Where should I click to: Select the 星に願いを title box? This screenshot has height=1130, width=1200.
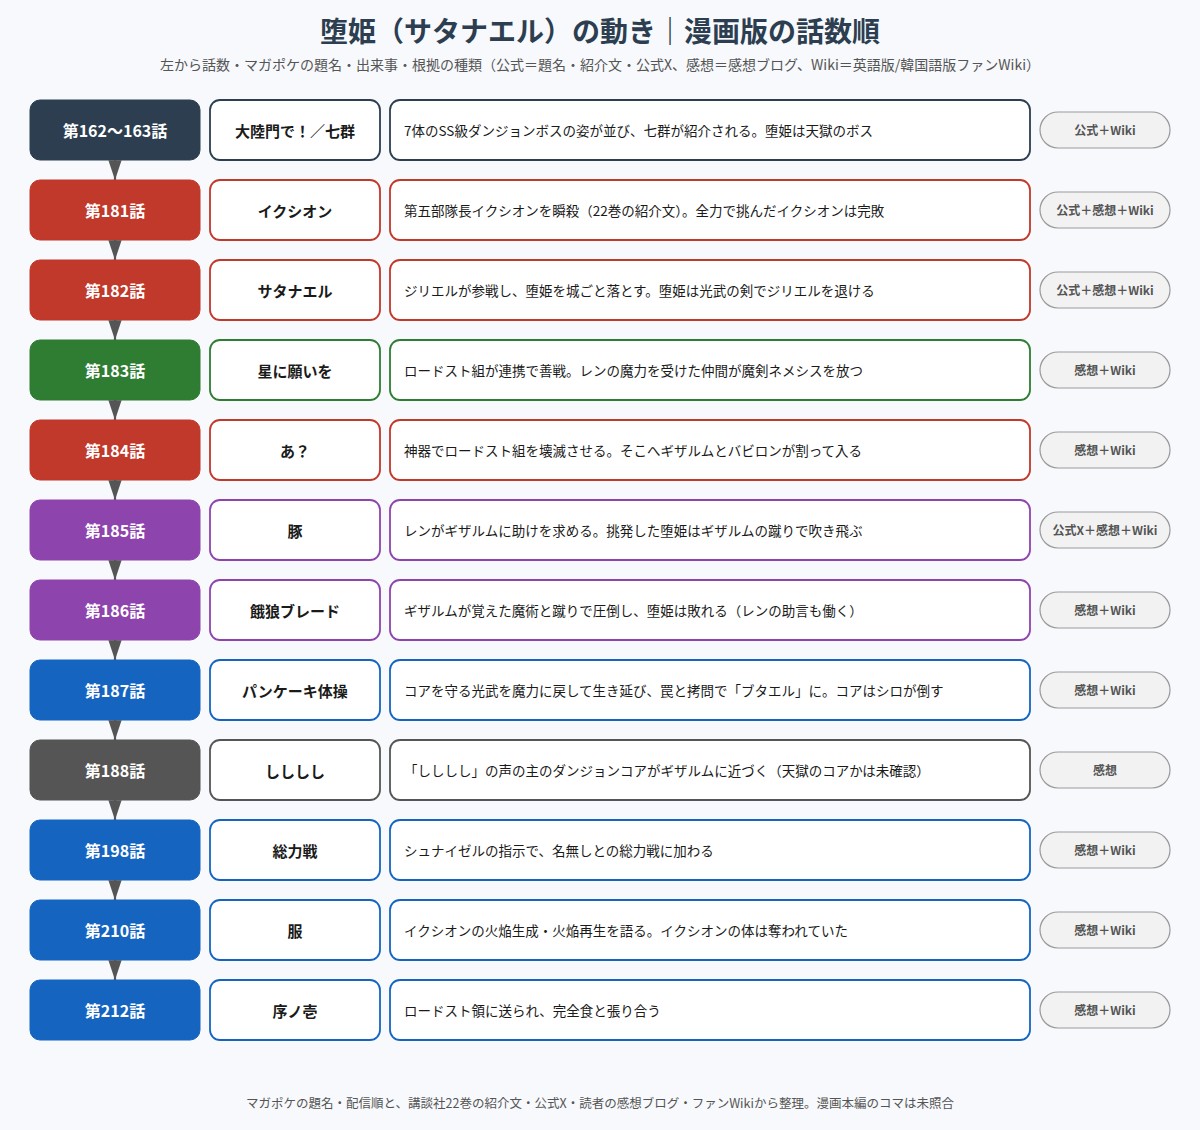(295, 370)
